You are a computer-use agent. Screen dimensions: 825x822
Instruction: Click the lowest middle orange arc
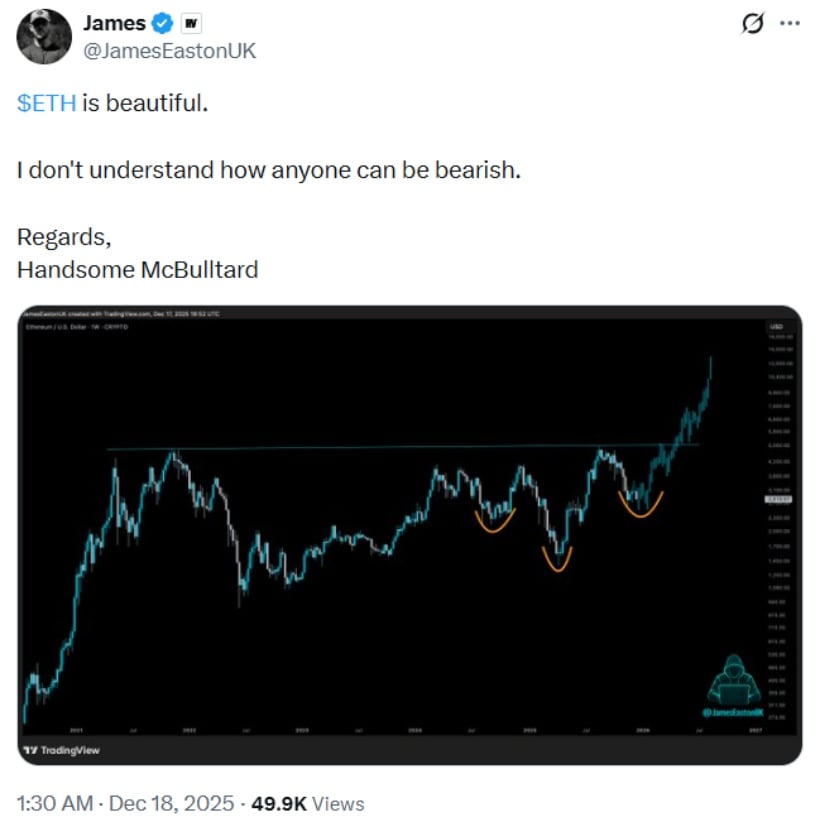pyautogui.click(x=557, y=561)
